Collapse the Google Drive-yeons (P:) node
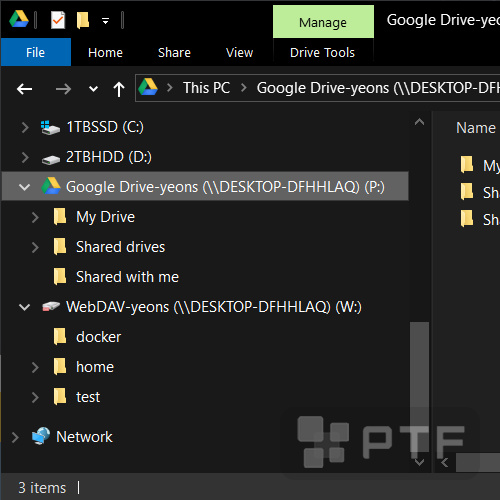 pos(24,187)
